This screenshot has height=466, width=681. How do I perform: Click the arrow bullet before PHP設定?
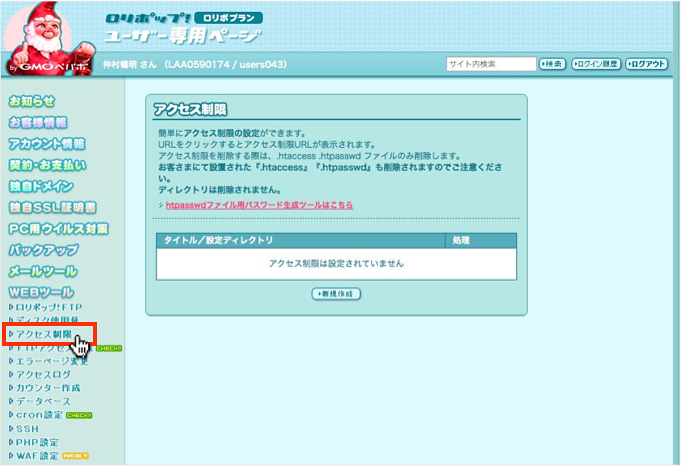[x=11, y=442]
